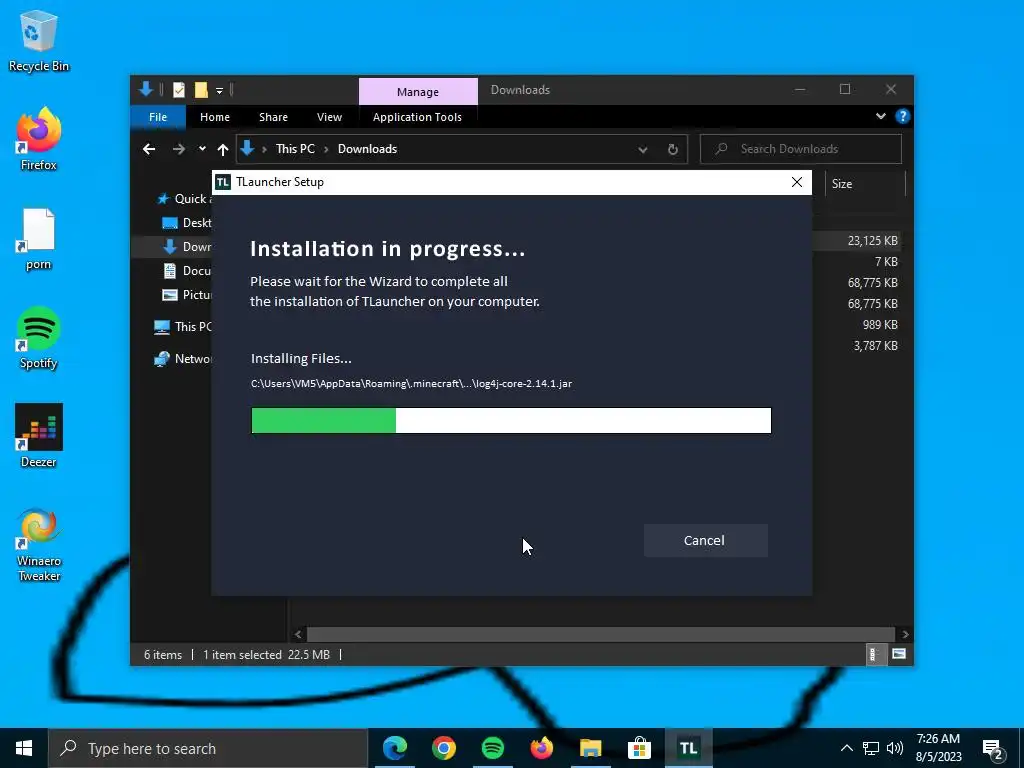1024x768 pixels.
Task: Click the 989 KB size cell
Action: click(x=880, y=325)
